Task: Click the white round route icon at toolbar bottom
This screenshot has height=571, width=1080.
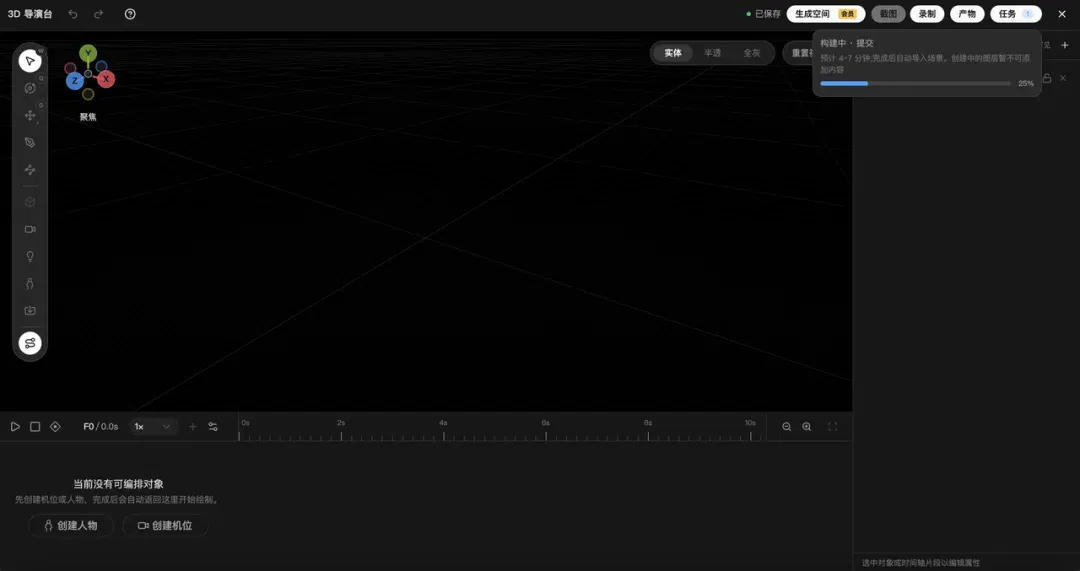Action: click(30, 343)
